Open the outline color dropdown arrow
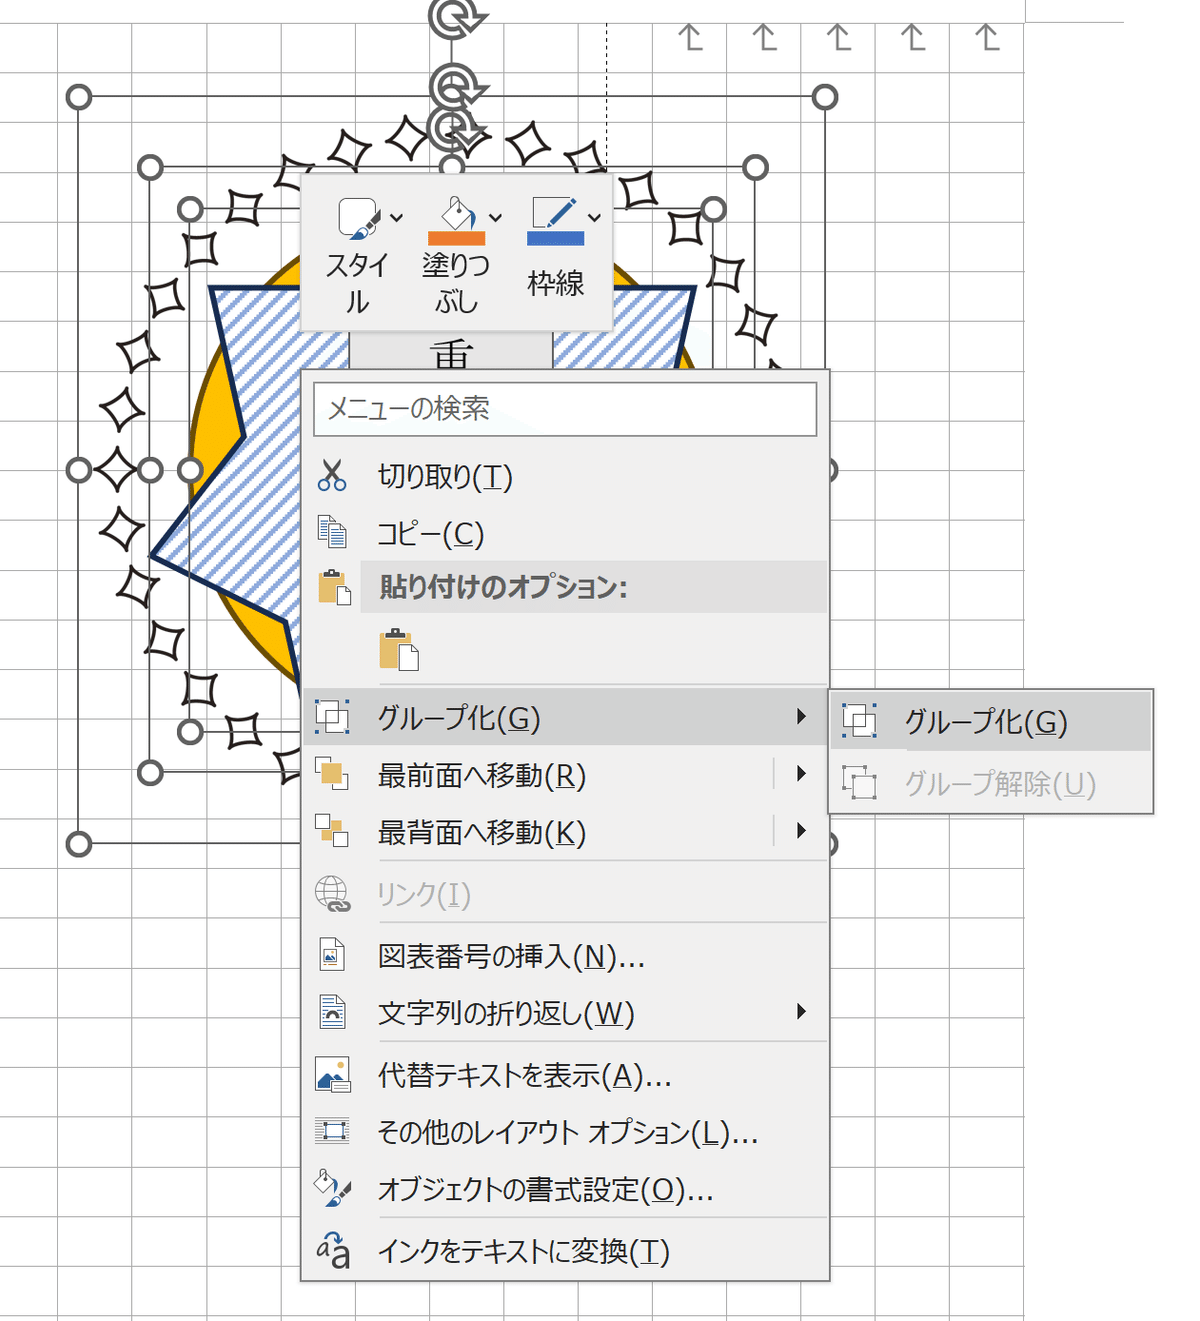Image resolution: width=1200 pixels, height=1321 pixels. [x=594, y=217]
